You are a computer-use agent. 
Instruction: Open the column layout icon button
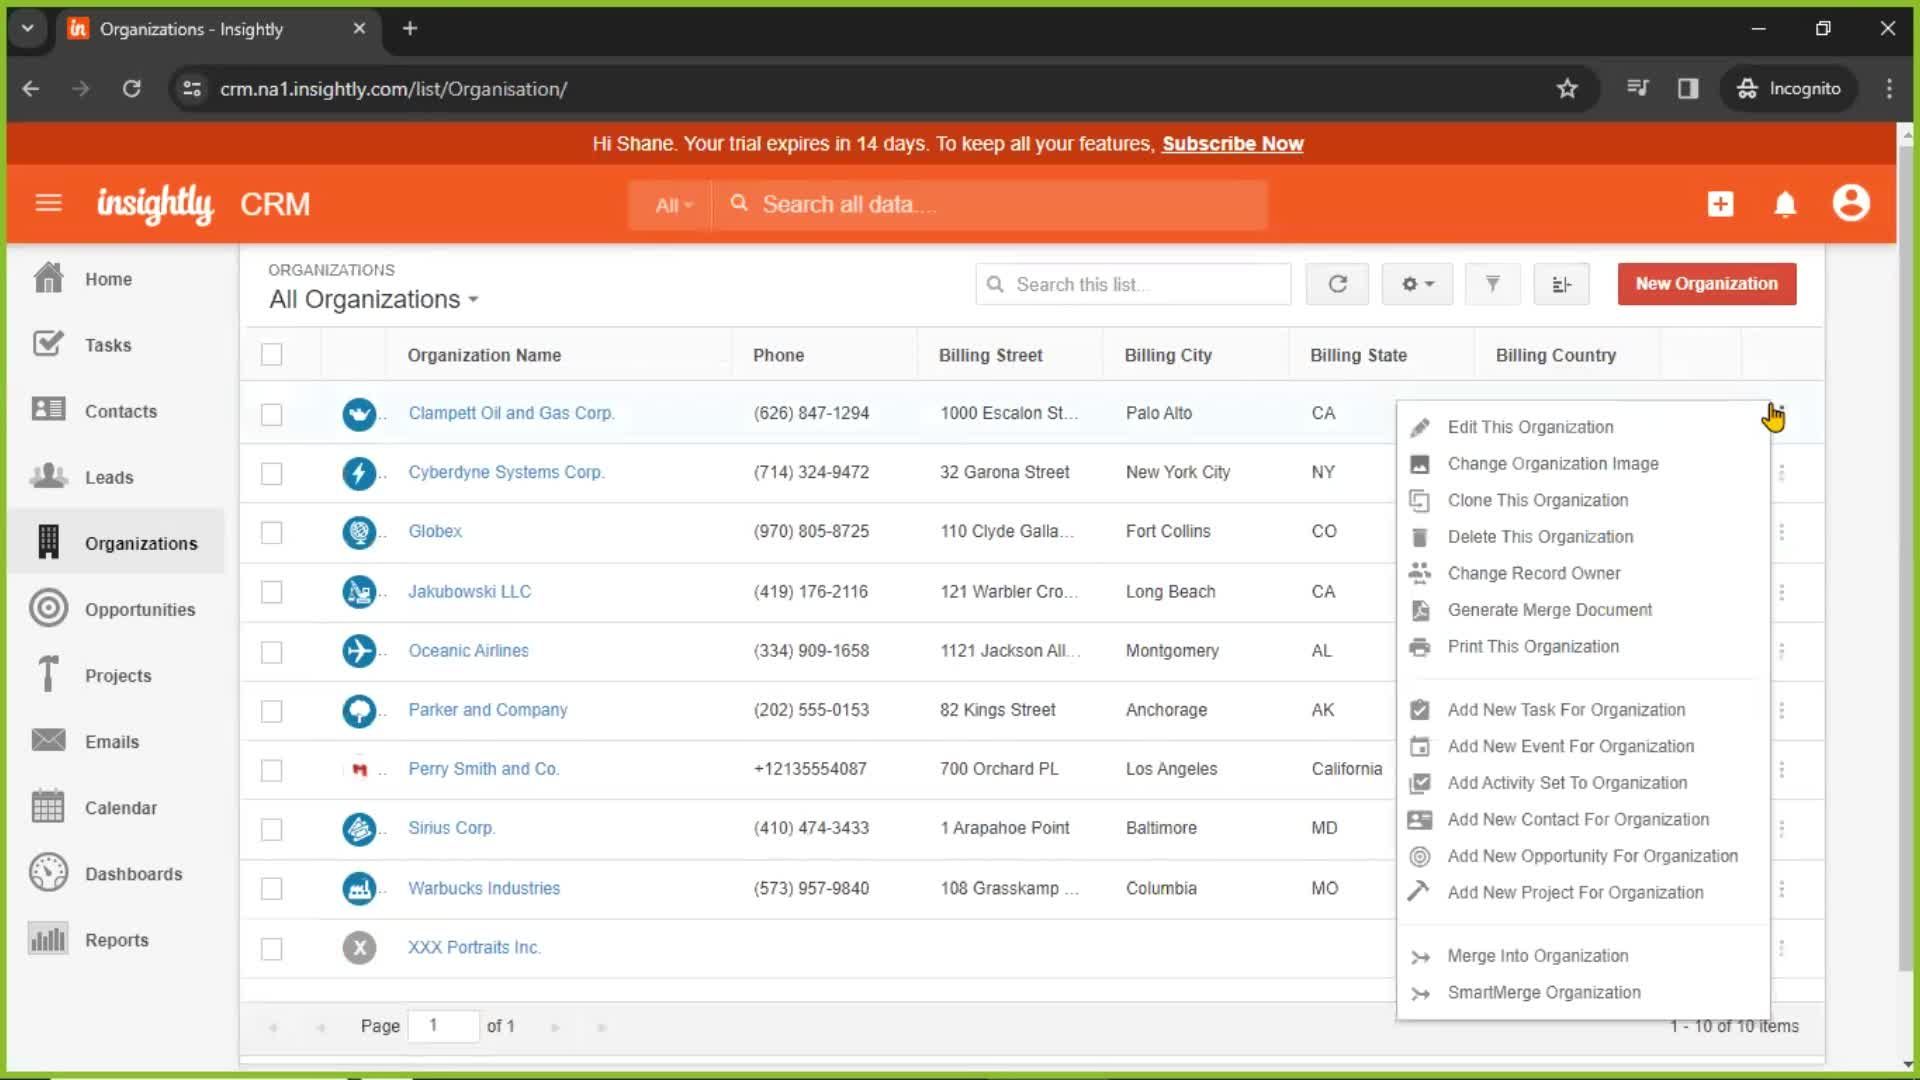tap(1561, 284)
